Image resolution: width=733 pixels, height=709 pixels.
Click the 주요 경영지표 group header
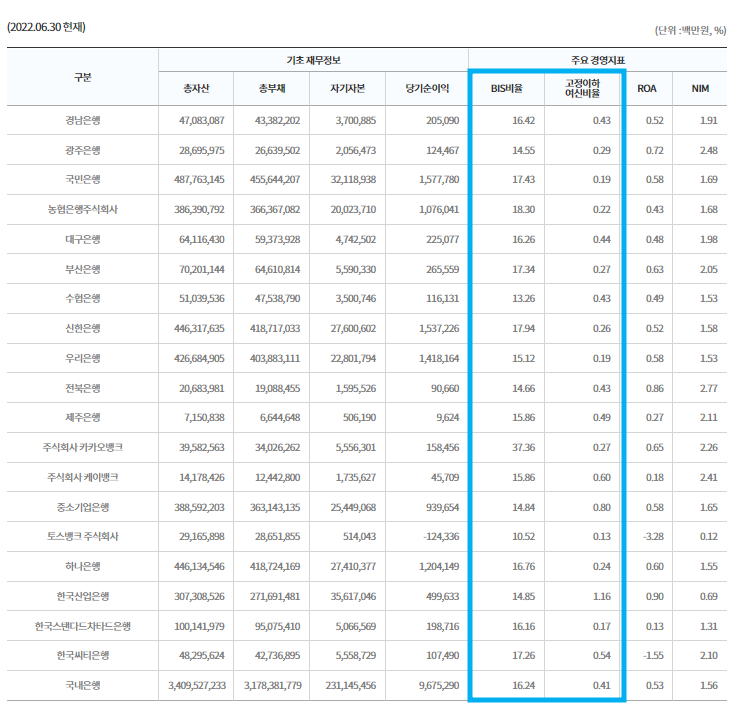[x=598, y=60]
